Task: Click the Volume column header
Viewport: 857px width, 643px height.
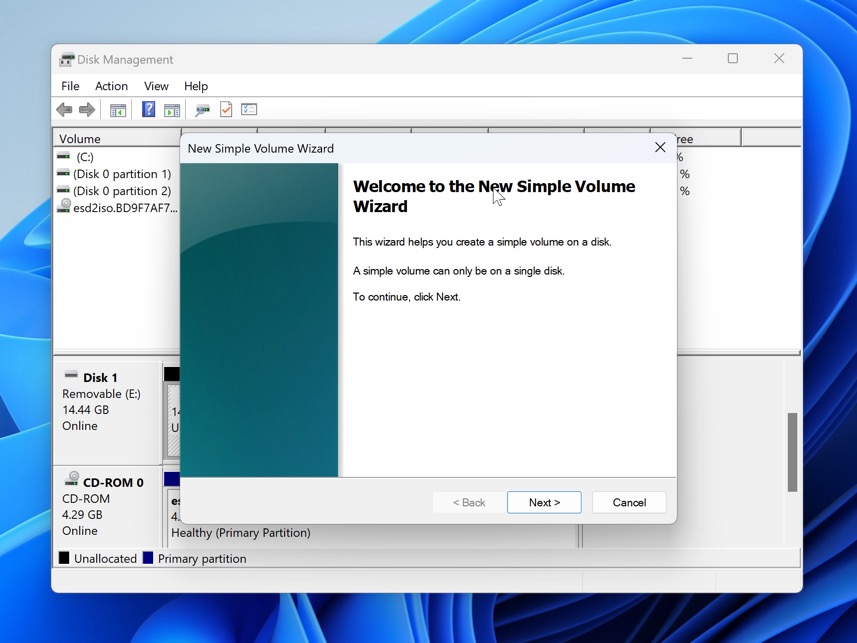Action: [117, 139]
